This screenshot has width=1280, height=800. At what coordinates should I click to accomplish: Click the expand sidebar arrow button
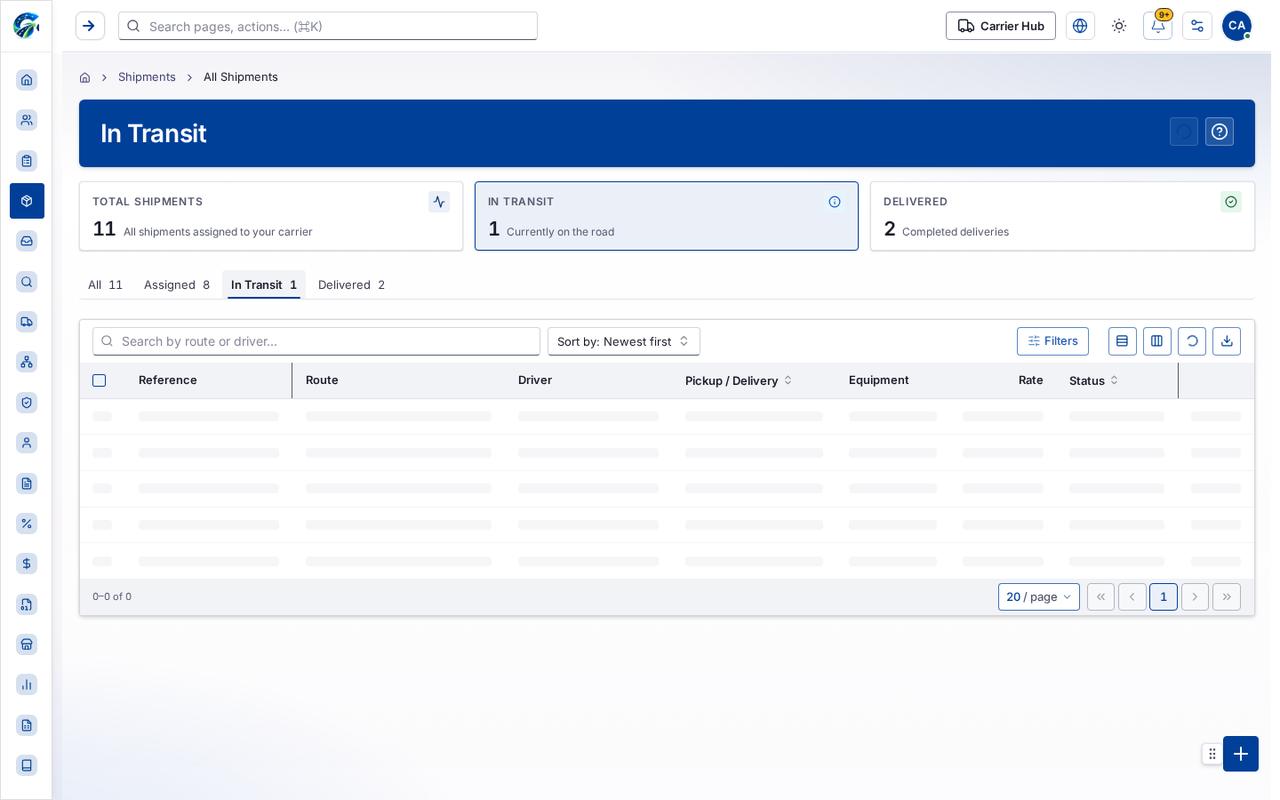90,26
